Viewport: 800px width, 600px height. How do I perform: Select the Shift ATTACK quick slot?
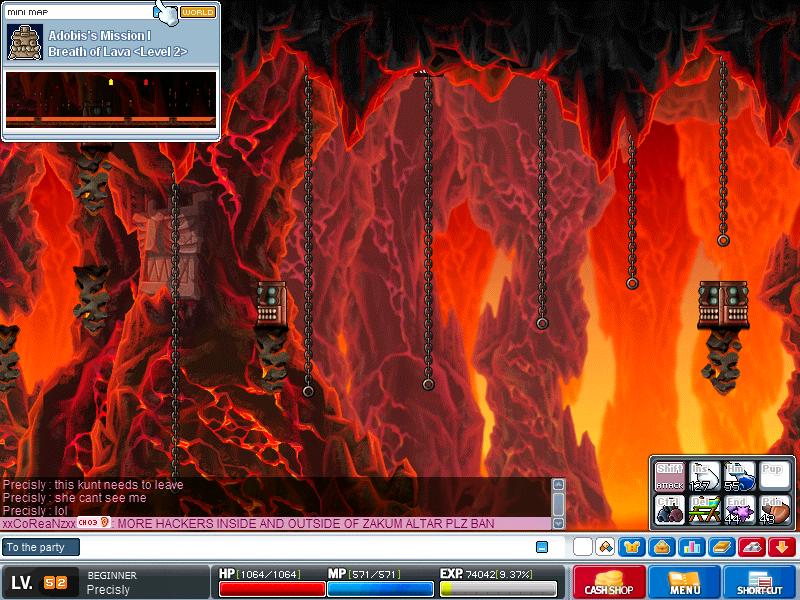point(670,477)
